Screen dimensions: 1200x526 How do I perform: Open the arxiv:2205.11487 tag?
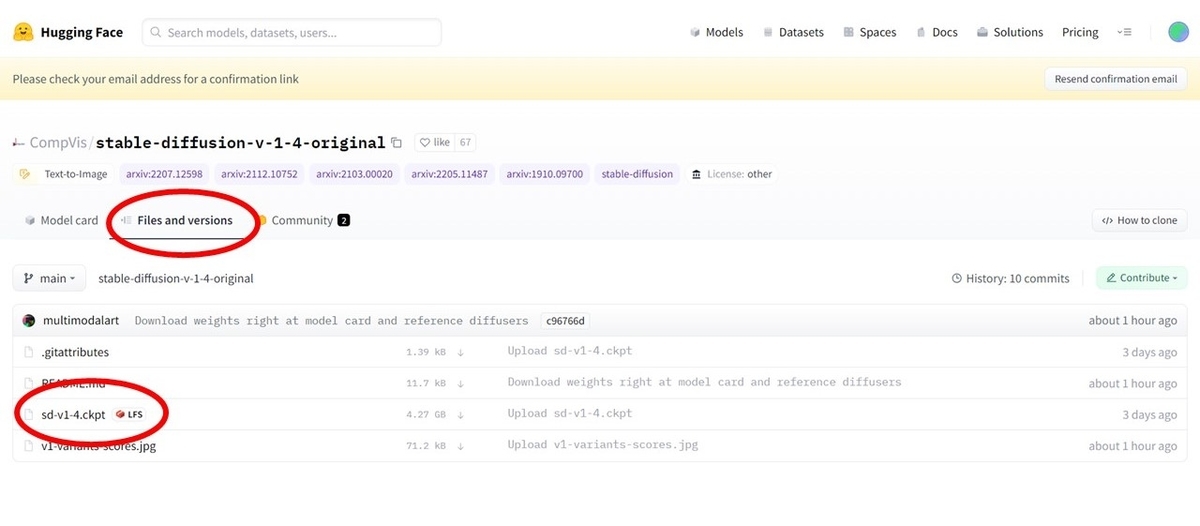click(x=449, y=174)
